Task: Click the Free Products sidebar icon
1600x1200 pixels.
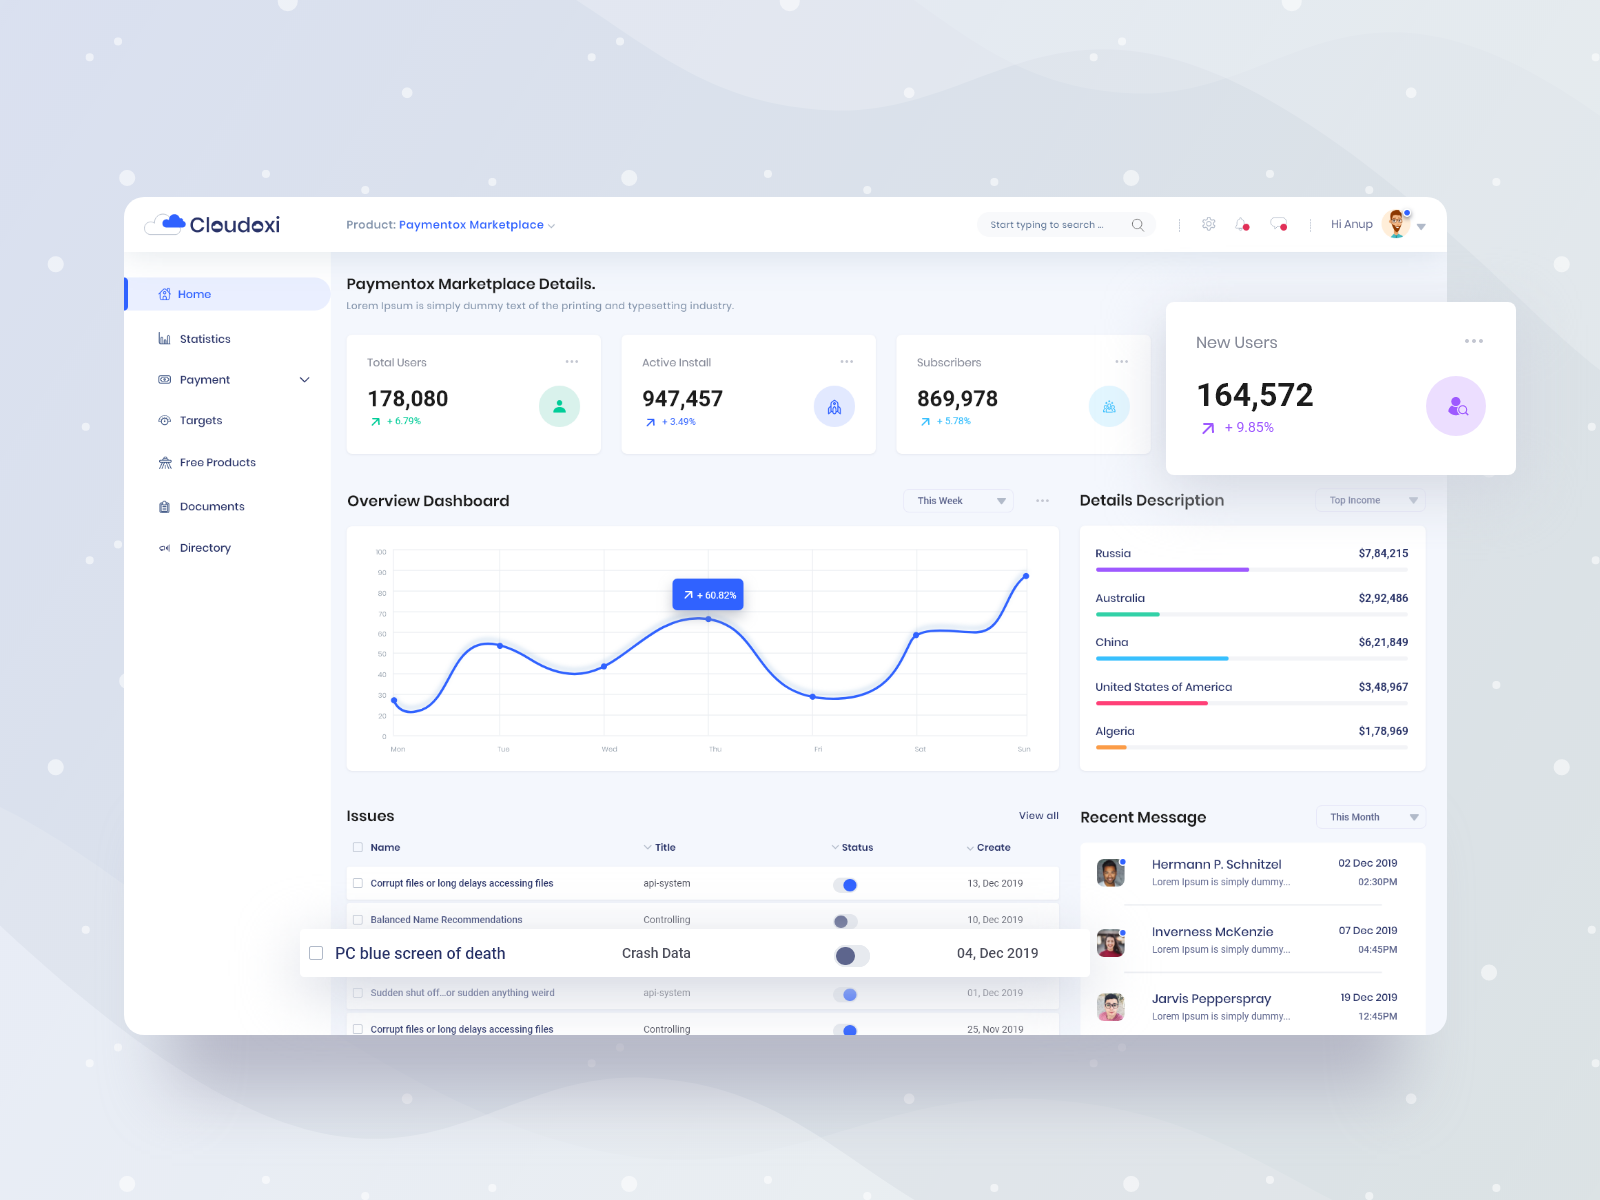Action: point(165,463)
